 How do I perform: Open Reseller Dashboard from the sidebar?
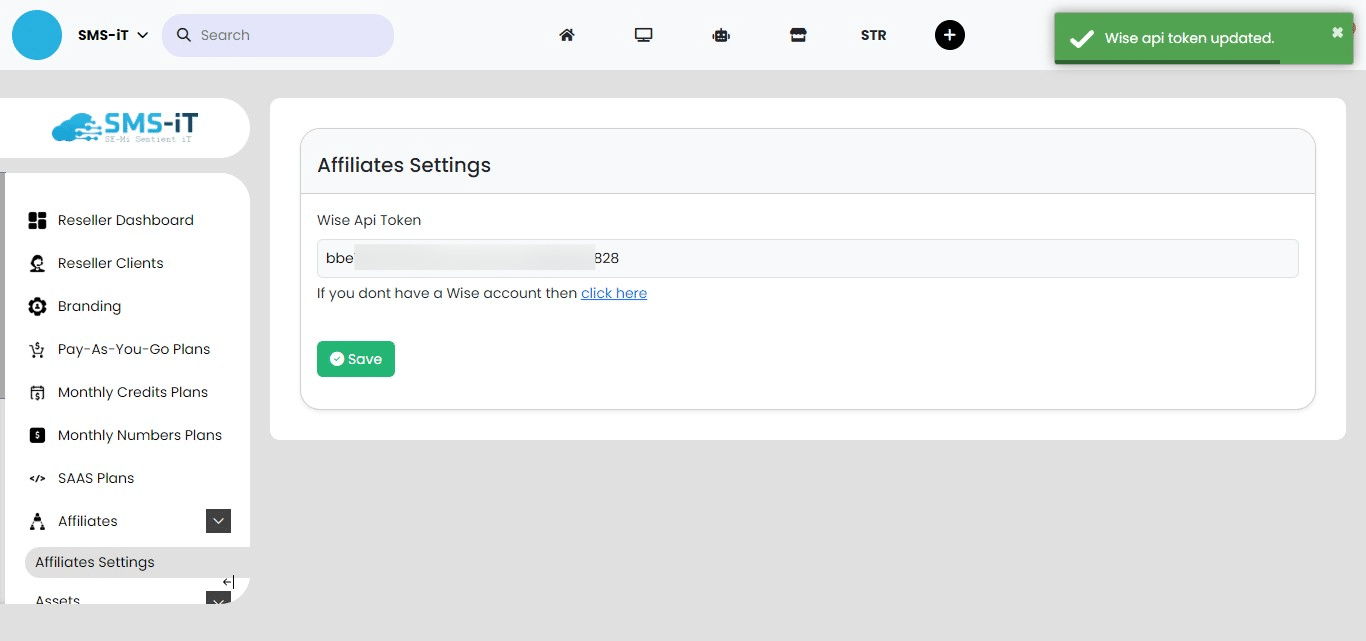125,220
